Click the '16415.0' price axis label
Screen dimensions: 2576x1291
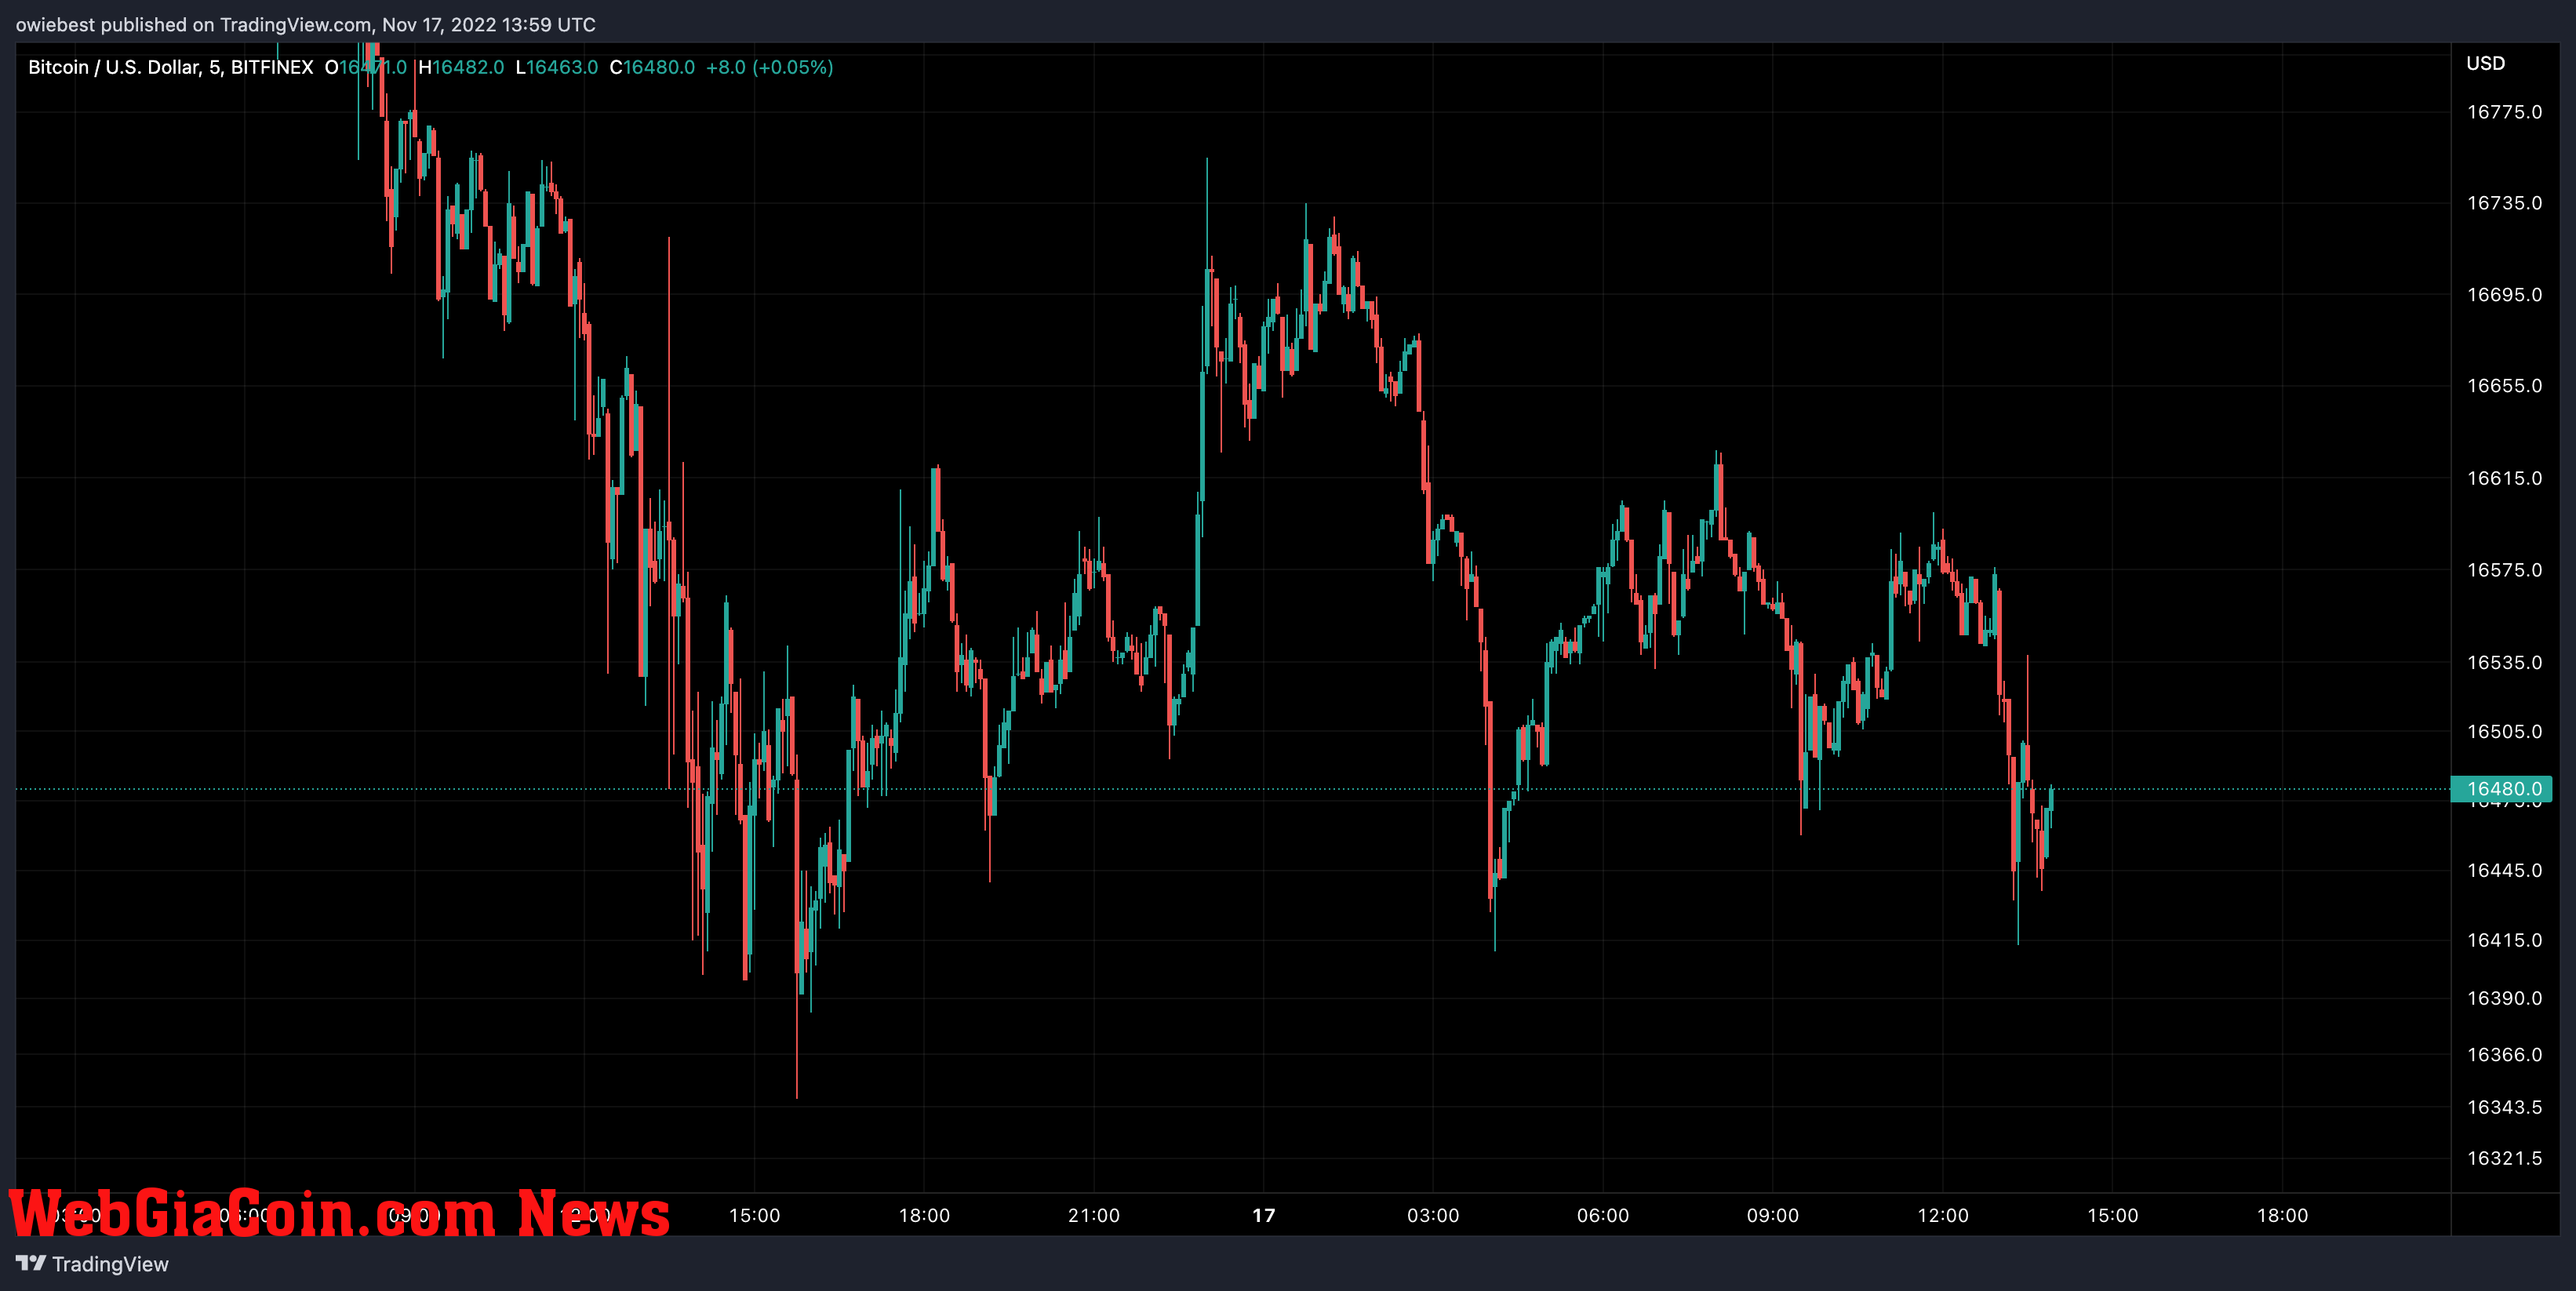[2504, 940]
